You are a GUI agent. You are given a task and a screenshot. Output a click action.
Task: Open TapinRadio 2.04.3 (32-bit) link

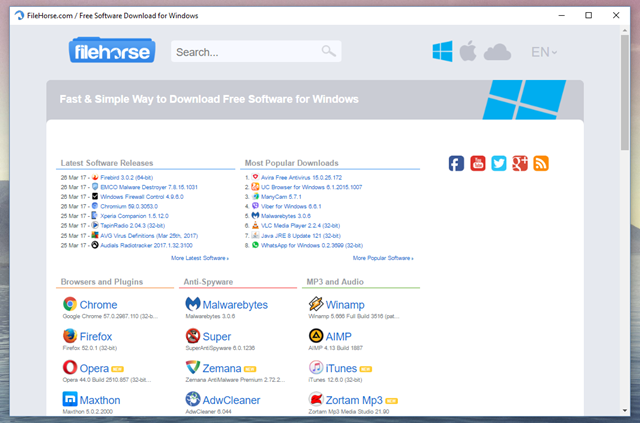point(133,225)
